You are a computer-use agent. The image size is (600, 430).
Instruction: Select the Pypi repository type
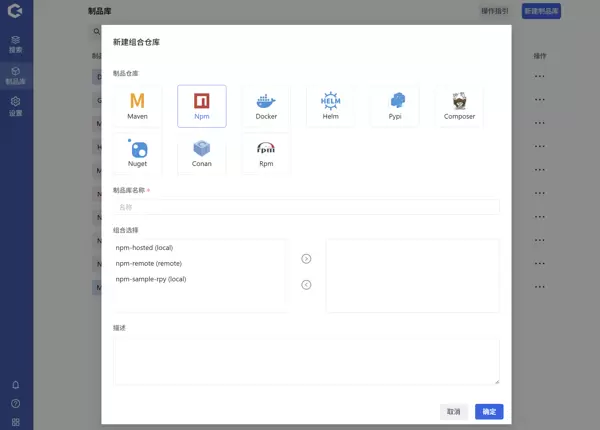point(395,105)
